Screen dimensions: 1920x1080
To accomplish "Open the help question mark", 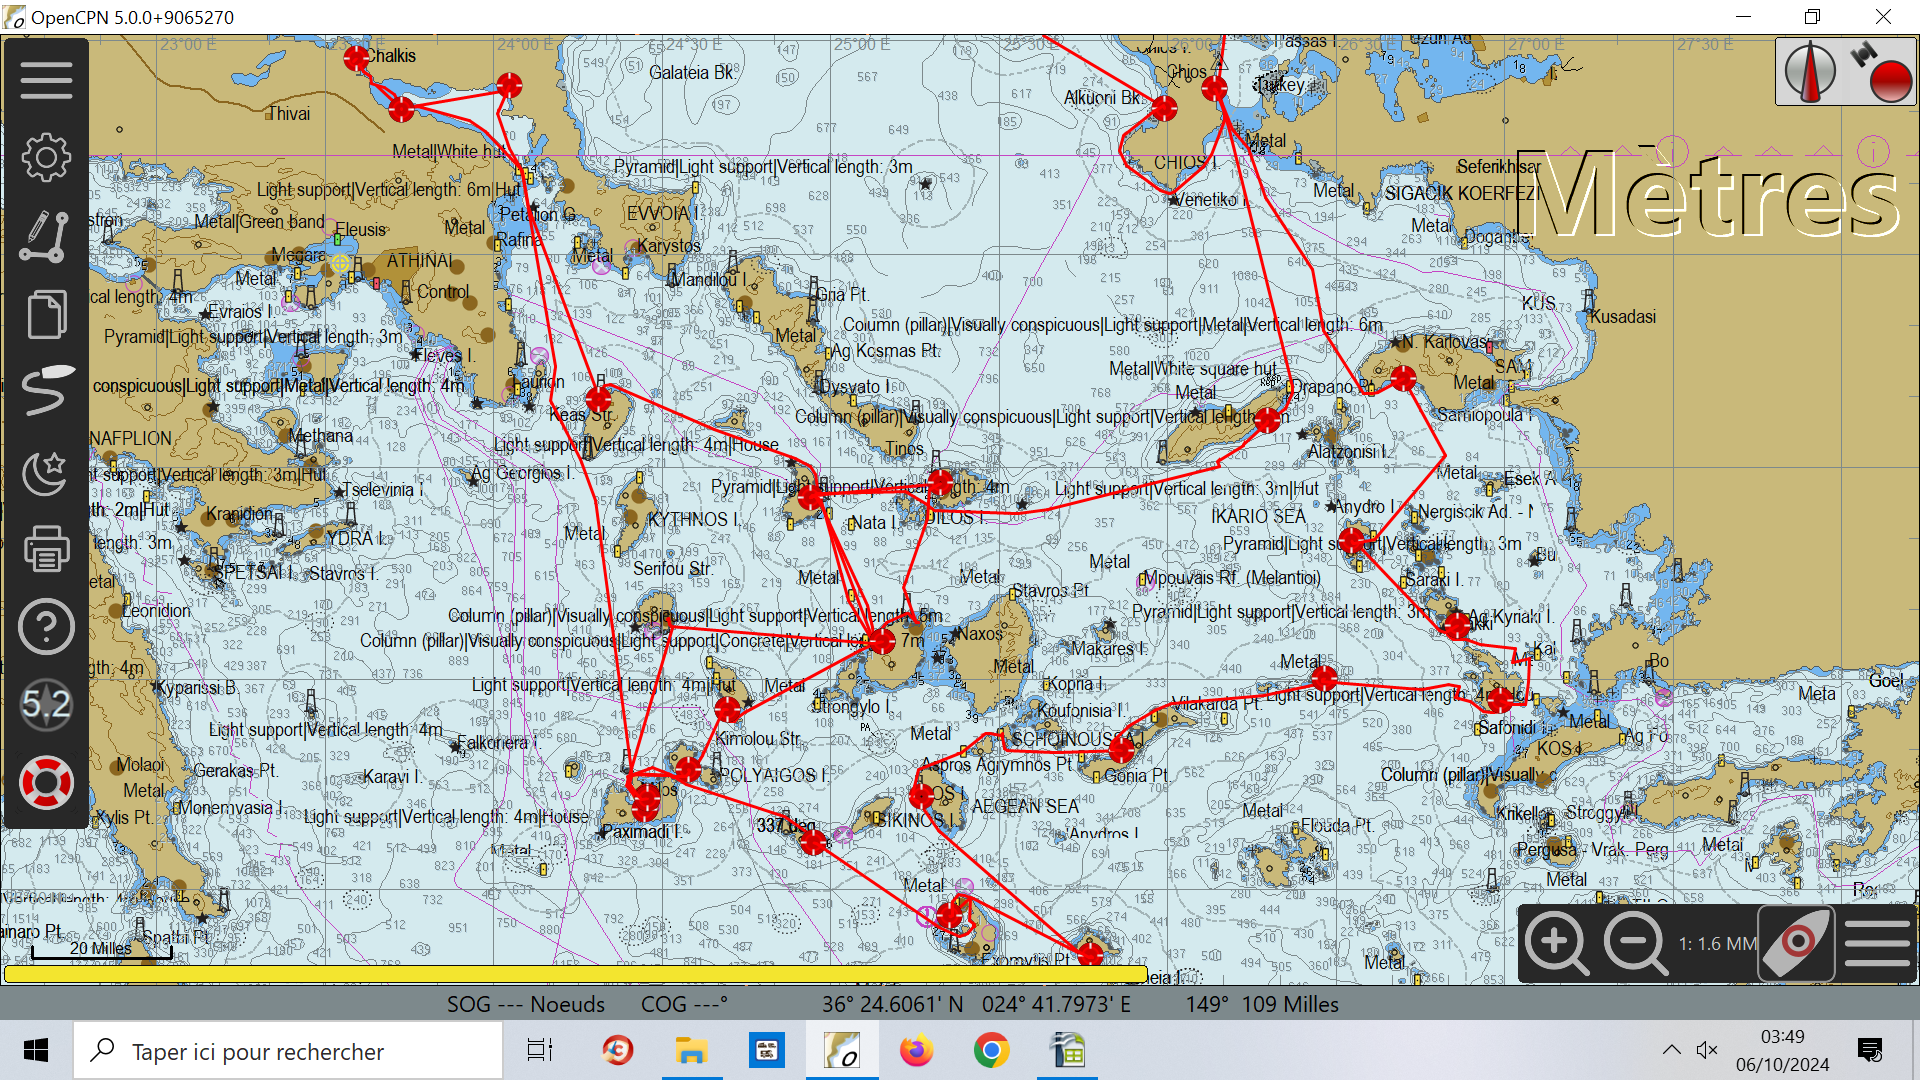I will point(46,627).
